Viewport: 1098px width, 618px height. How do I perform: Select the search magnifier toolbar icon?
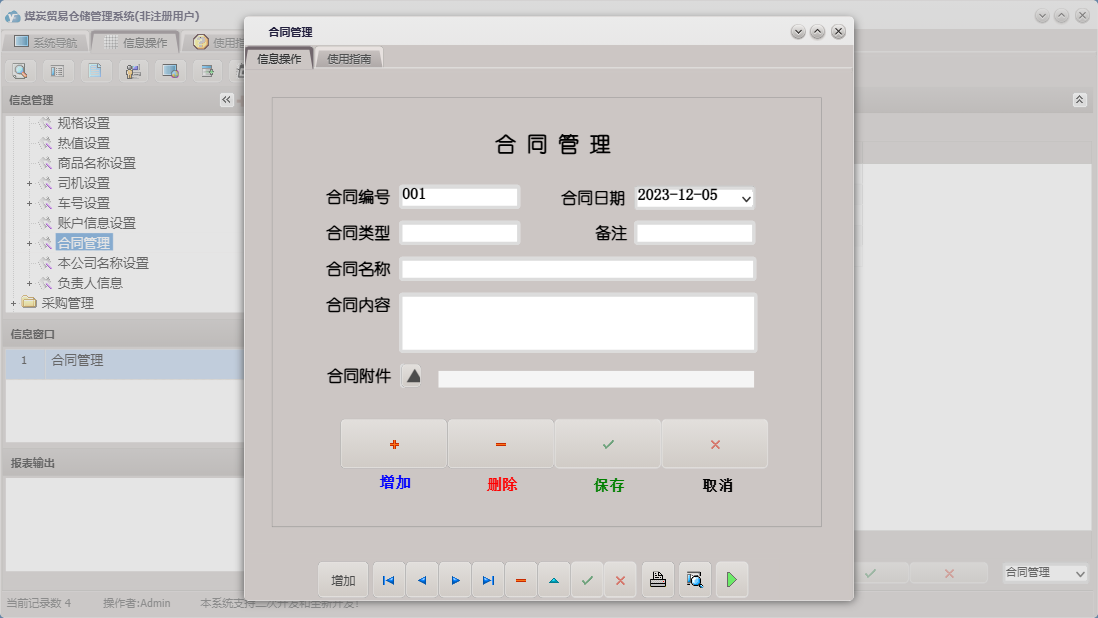[x=20, y=71]
